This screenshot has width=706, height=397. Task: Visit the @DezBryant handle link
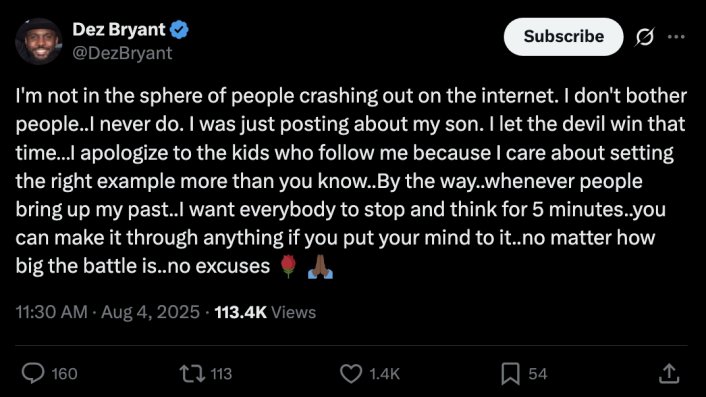coord(122,53)
